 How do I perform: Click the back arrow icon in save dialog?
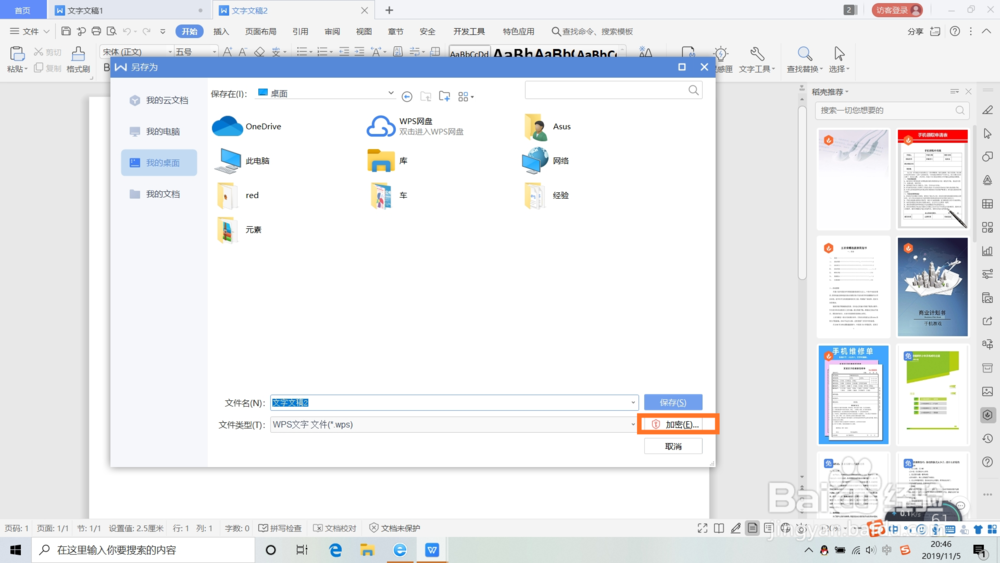click(407, 96)
